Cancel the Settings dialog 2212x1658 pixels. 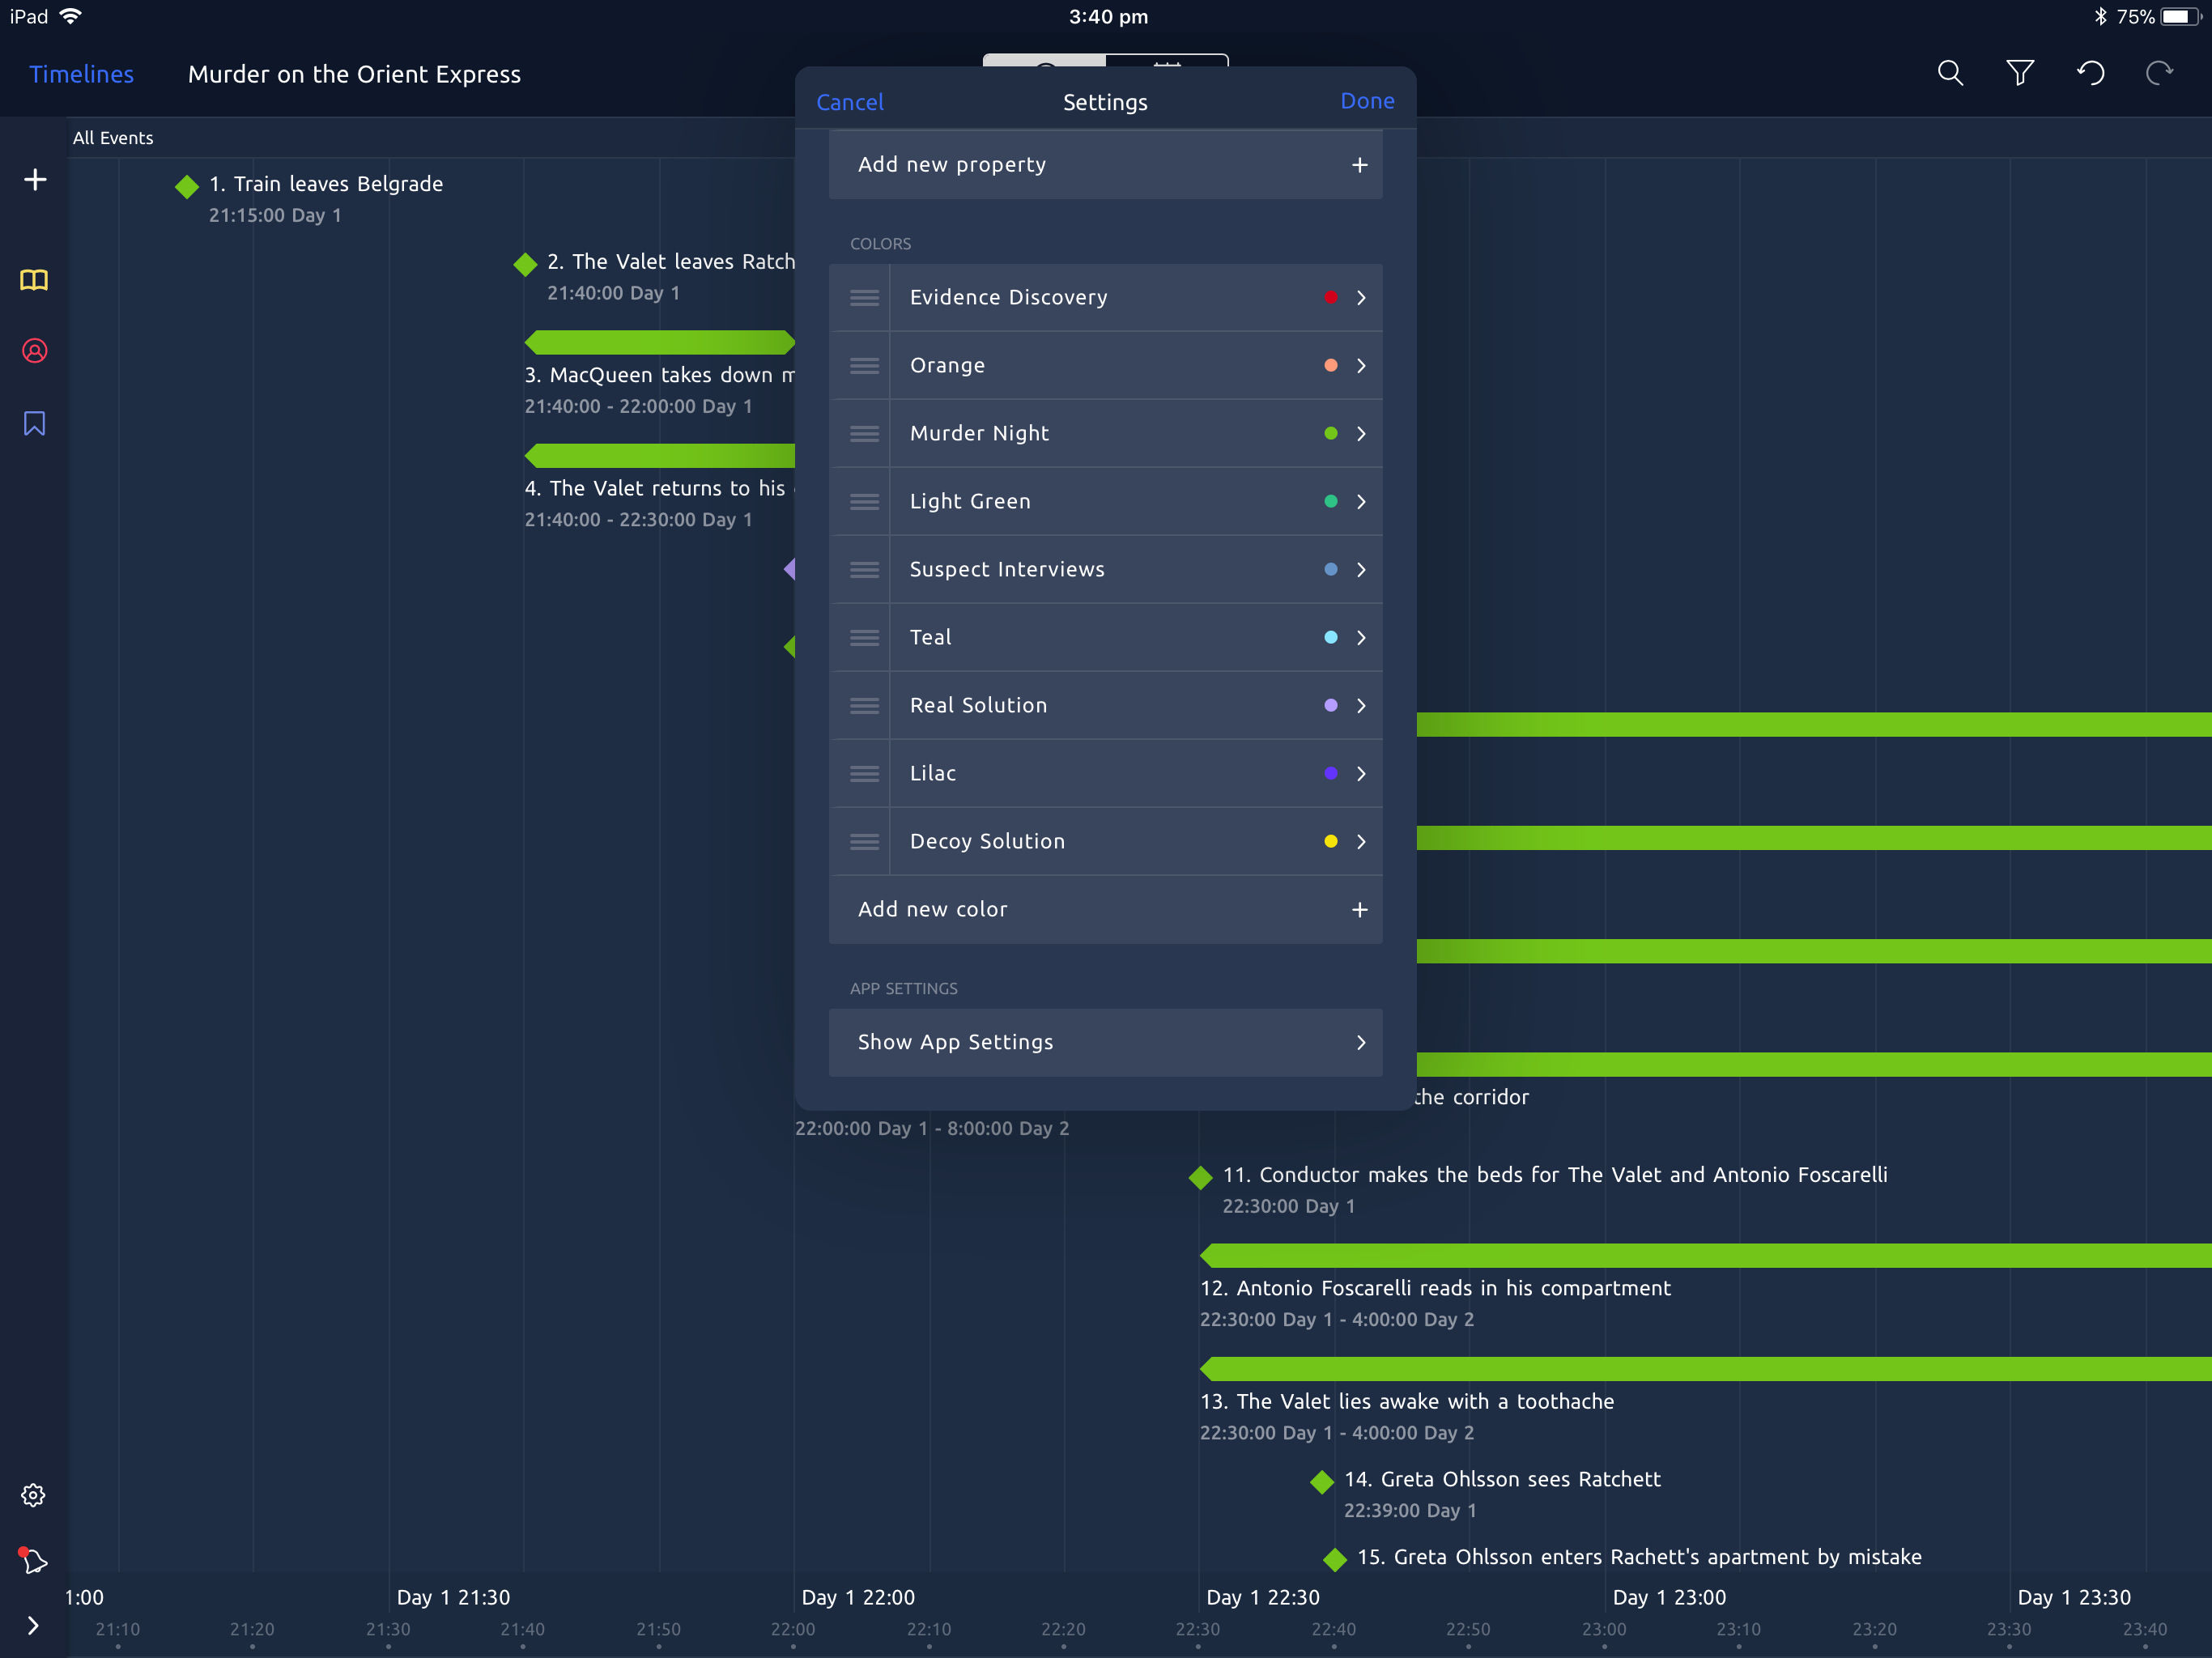[x=849, y=102]
